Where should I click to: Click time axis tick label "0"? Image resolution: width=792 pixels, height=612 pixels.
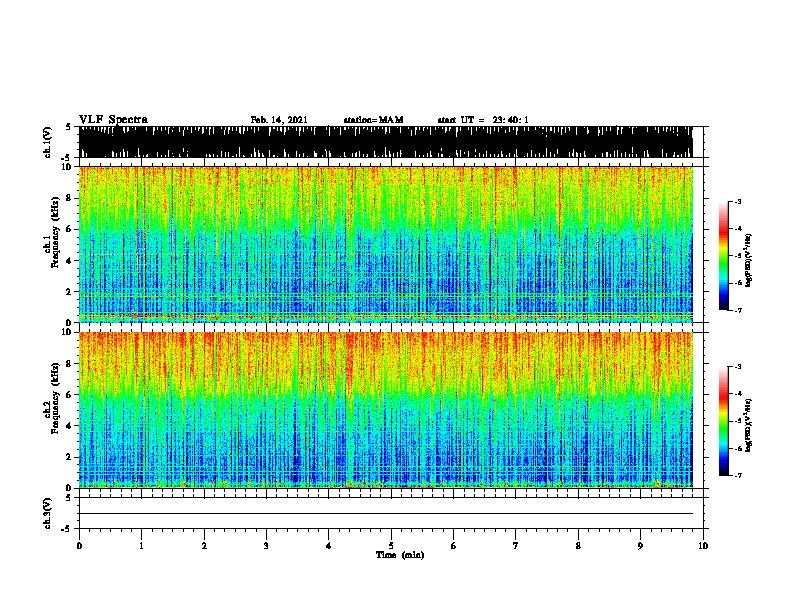(79, 545)
